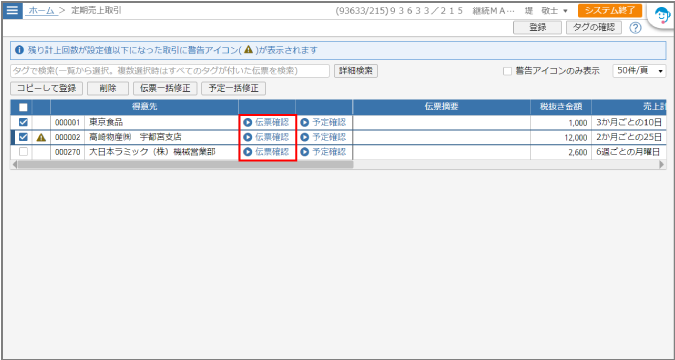
Task: Click the amount cell 12,000
Action: 560,137
